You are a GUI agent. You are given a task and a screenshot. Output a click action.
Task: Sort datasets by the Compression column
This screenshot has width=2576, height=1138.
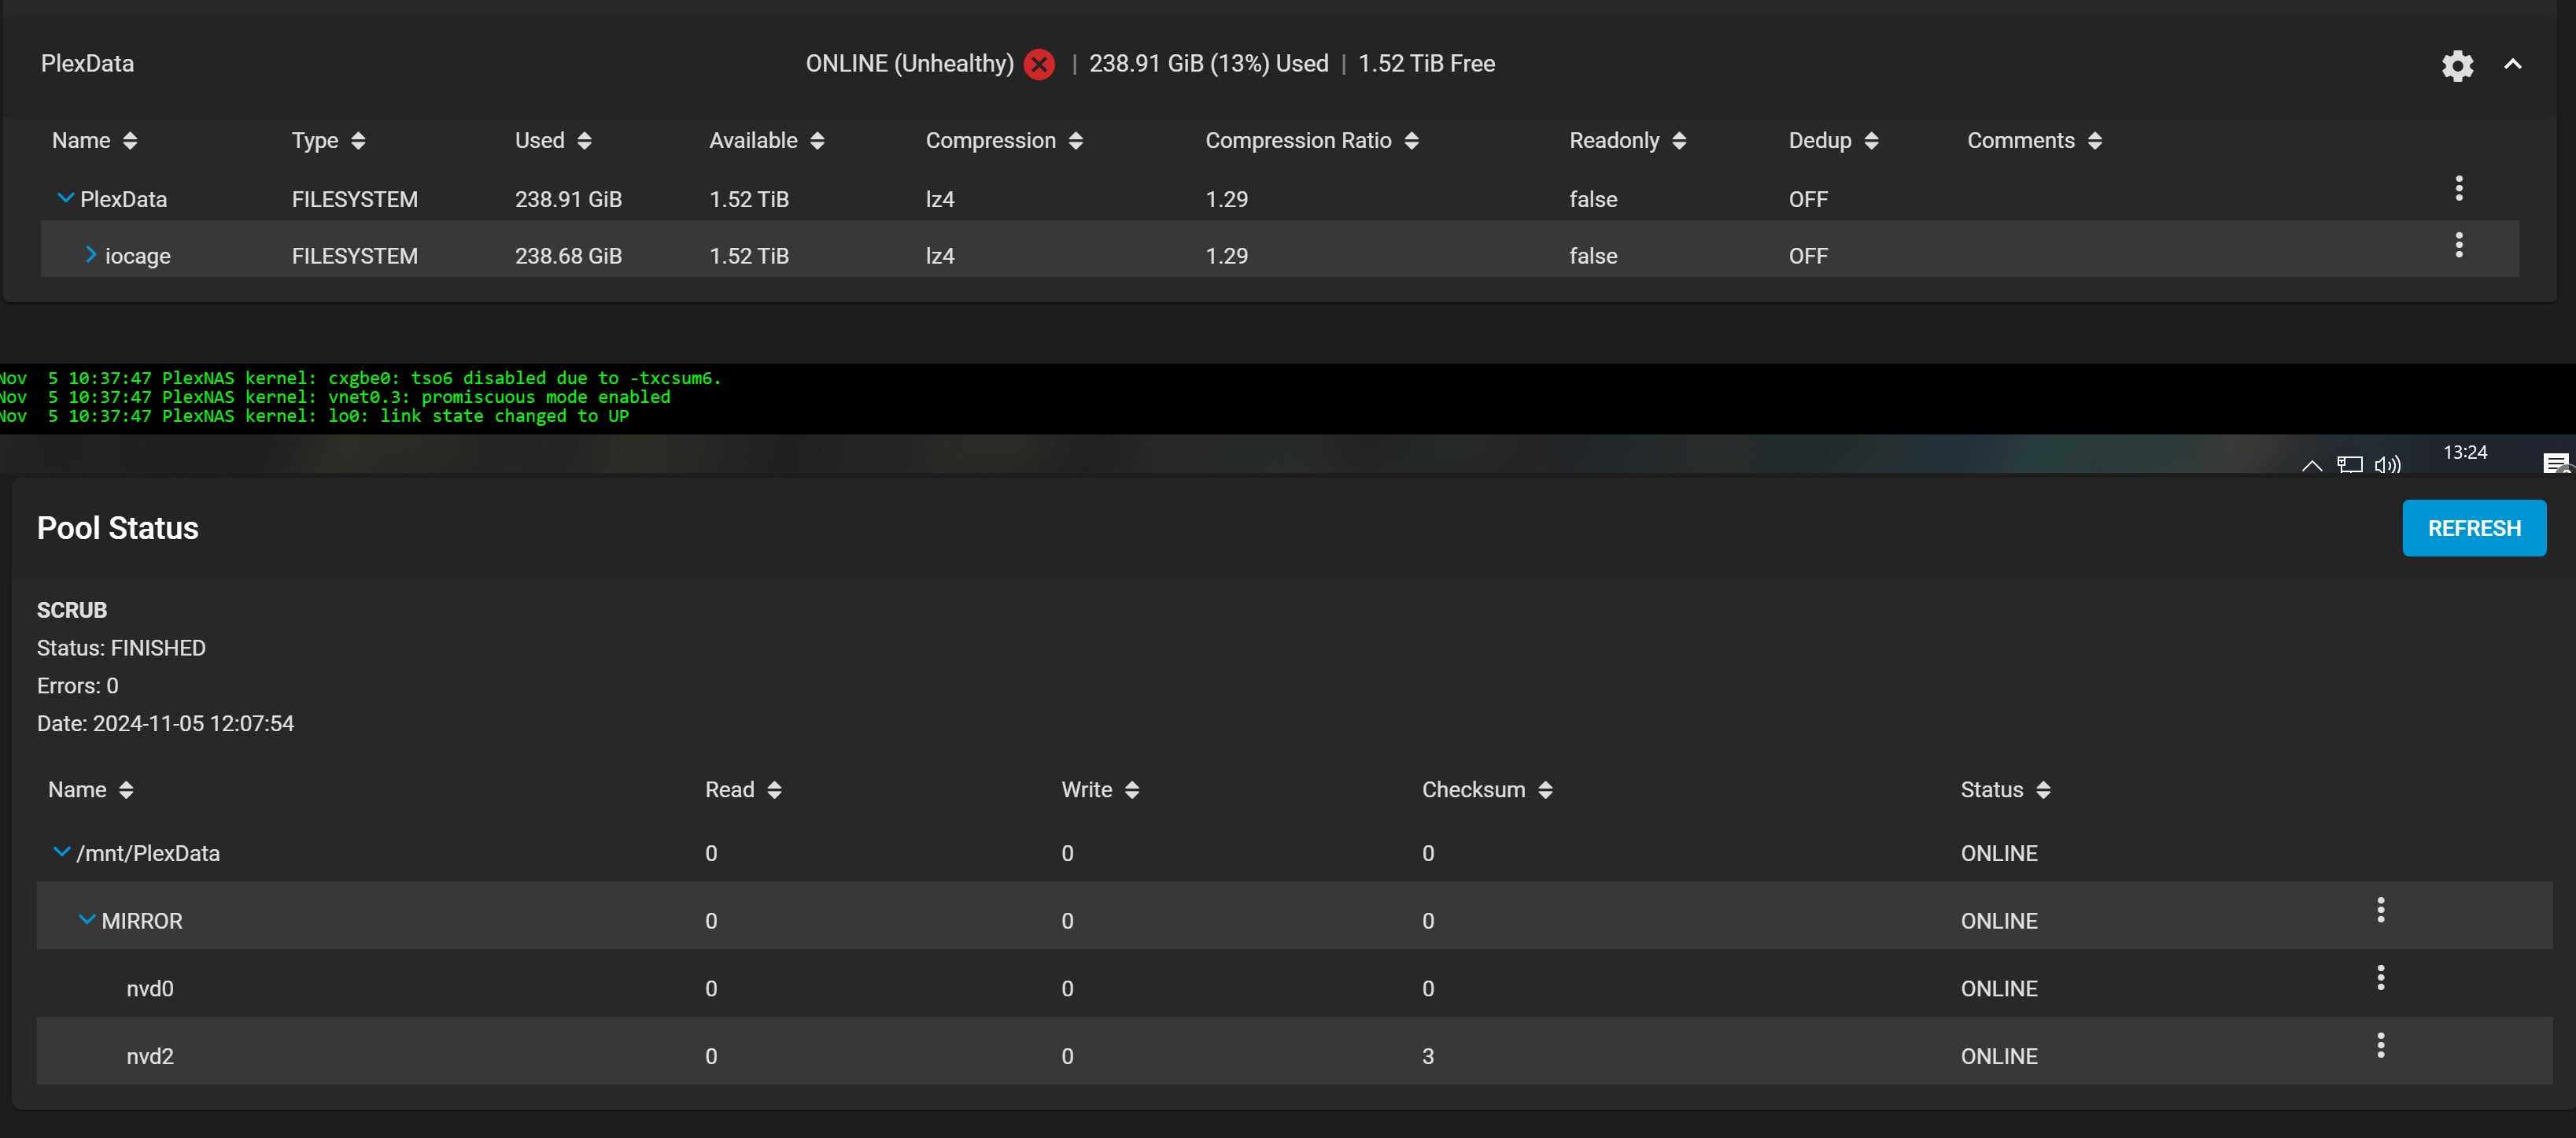pyautogui.click(x=1004, y=140)
